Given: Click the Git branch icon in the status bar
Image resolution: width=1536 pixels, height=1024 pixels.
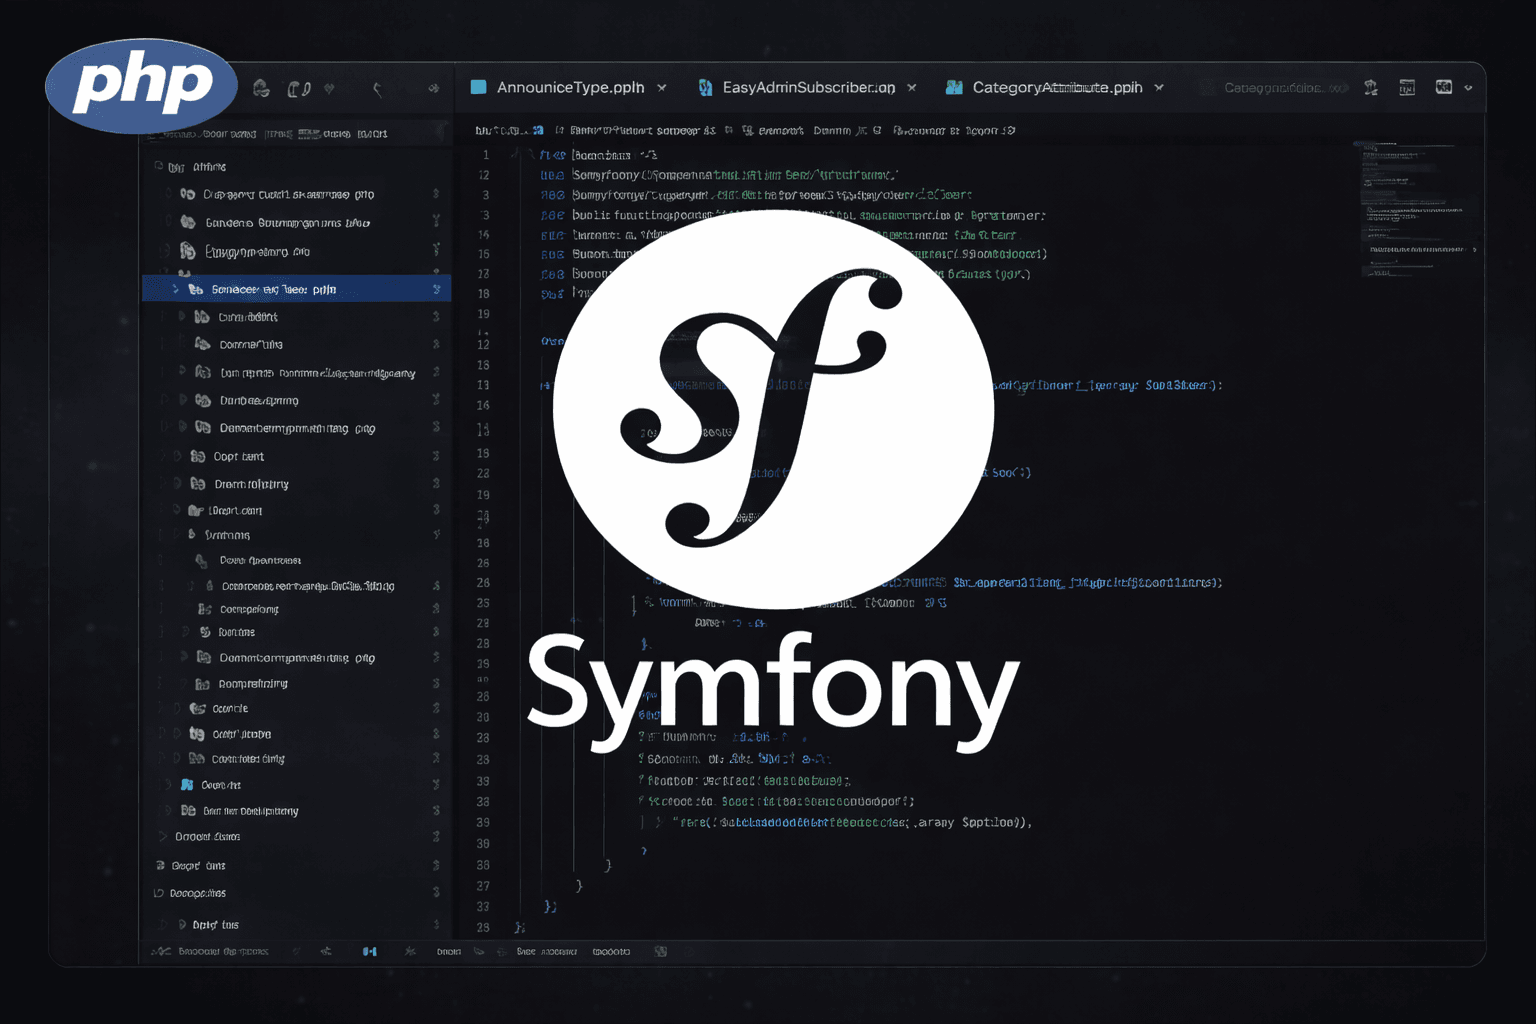Looking at the screenshot, I should pyautogui.click(x=162, y=951).
